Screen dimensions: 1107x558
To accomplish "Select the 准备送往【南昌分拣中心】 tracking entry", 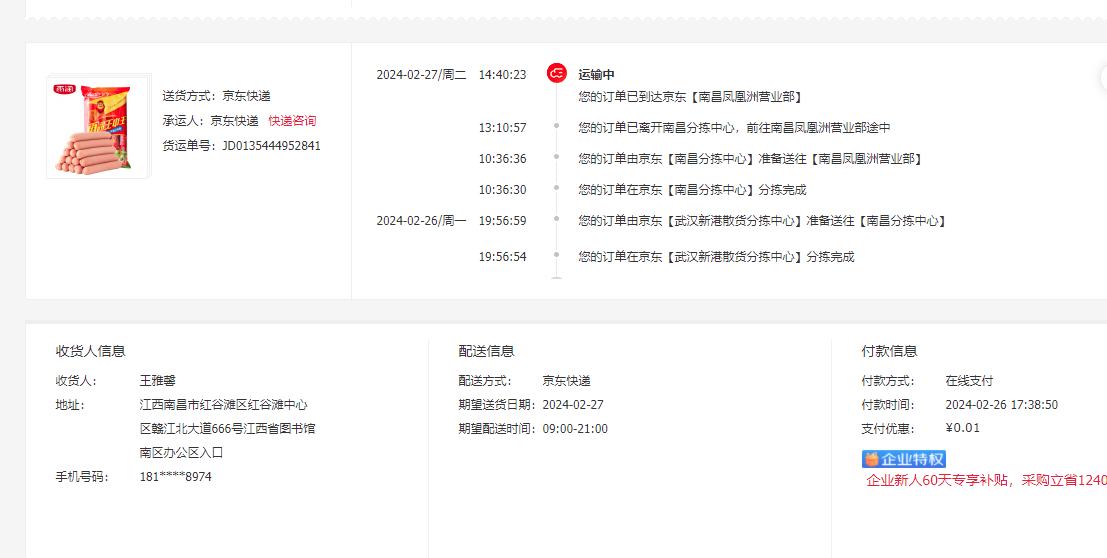I will tap(762, 221).
